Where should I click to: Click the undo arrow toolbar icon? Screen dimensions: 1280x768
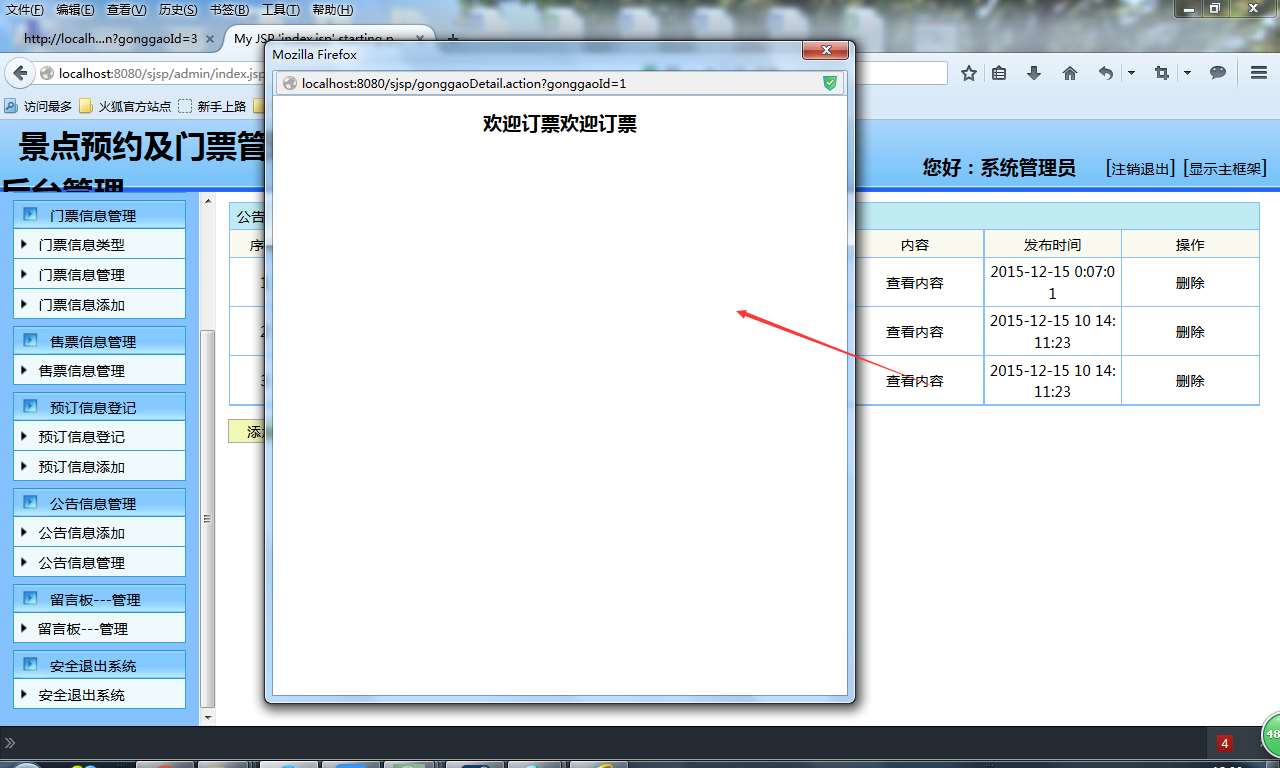pyautogui.click(x=1106, y=73)
